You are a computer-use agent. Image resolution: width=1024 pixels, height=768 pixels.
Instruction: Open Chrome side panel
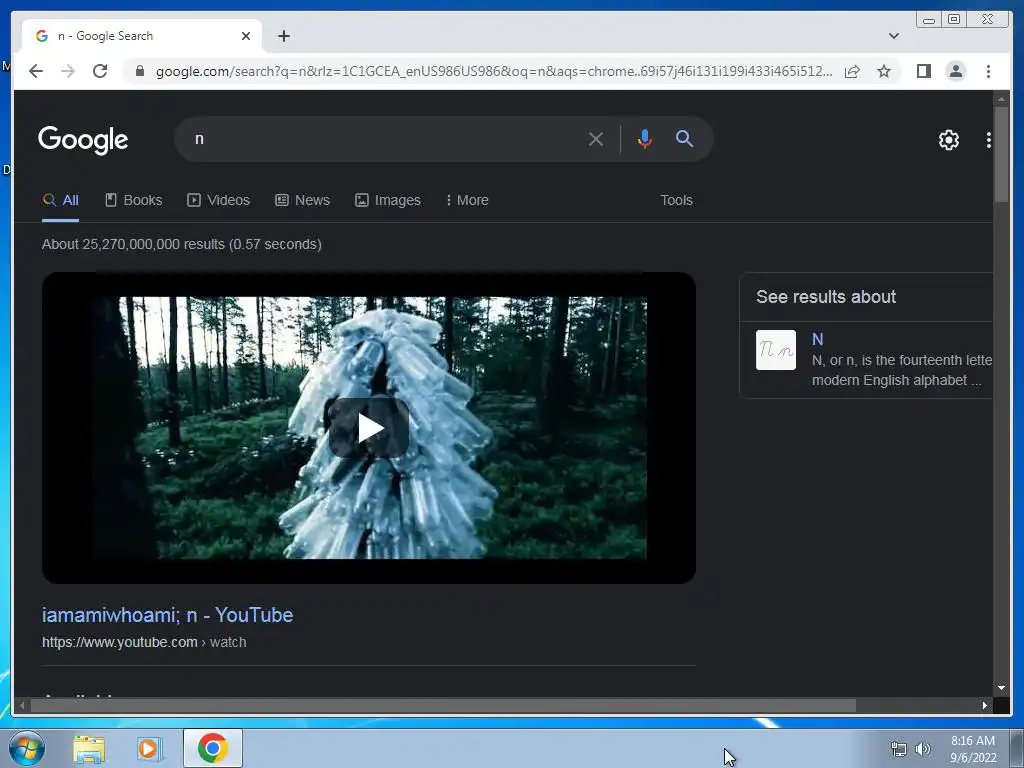tap(923, 71)
